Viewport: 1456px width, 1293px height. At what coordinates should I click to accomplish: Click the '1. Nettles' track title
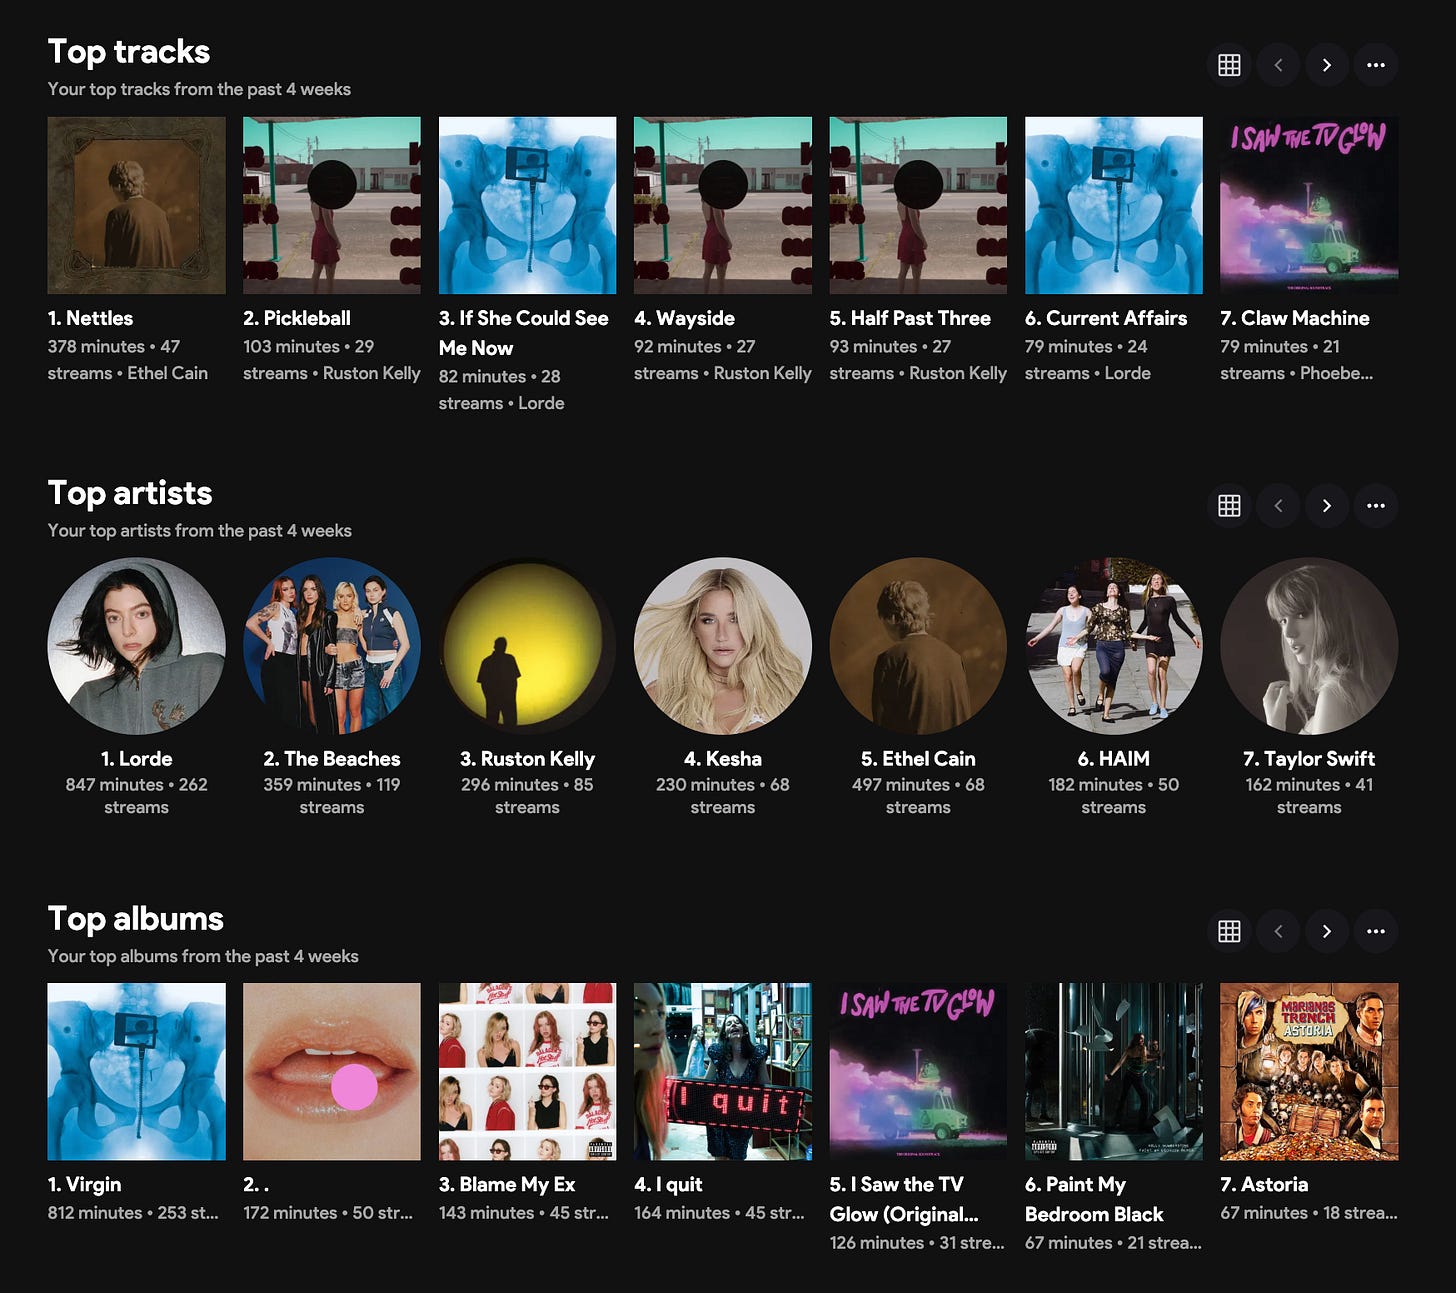[x=90, y=318]
